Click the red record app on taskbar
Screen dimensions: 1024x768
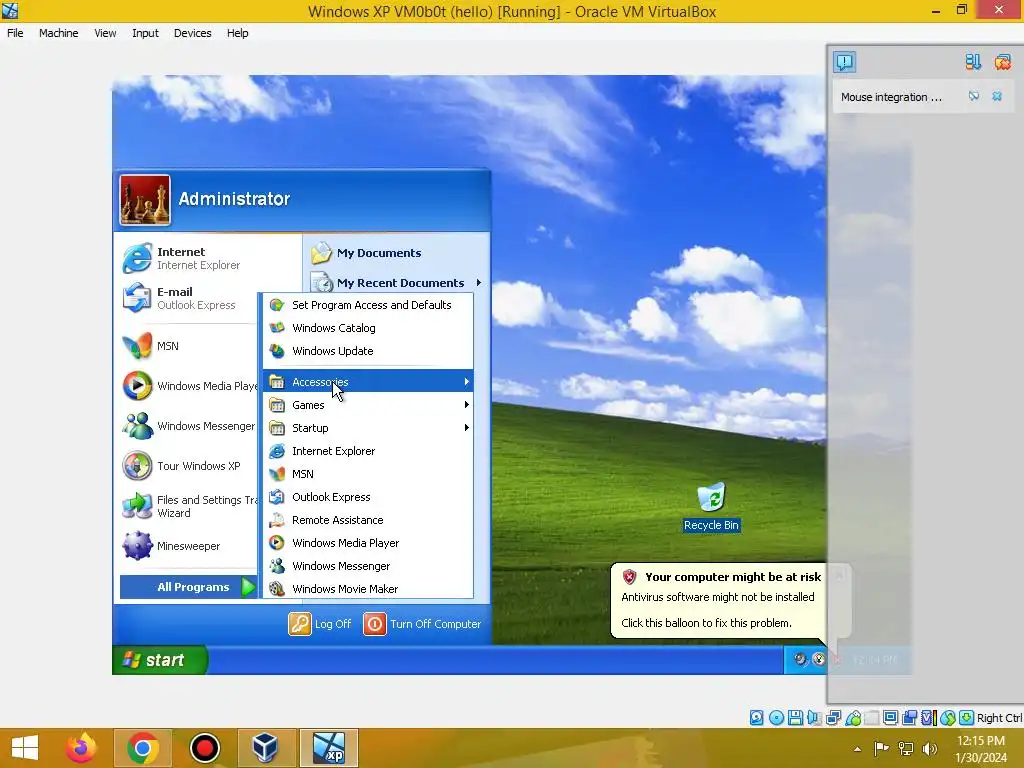[x=204, y=748]
